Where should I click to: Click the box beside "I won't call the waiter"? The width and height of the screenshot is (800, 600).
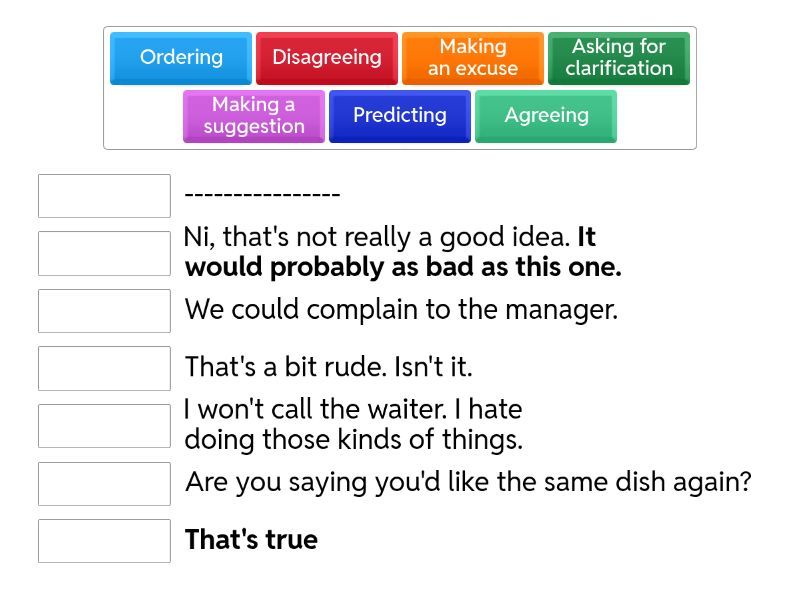pyautogui.click(x=105, y=426)
